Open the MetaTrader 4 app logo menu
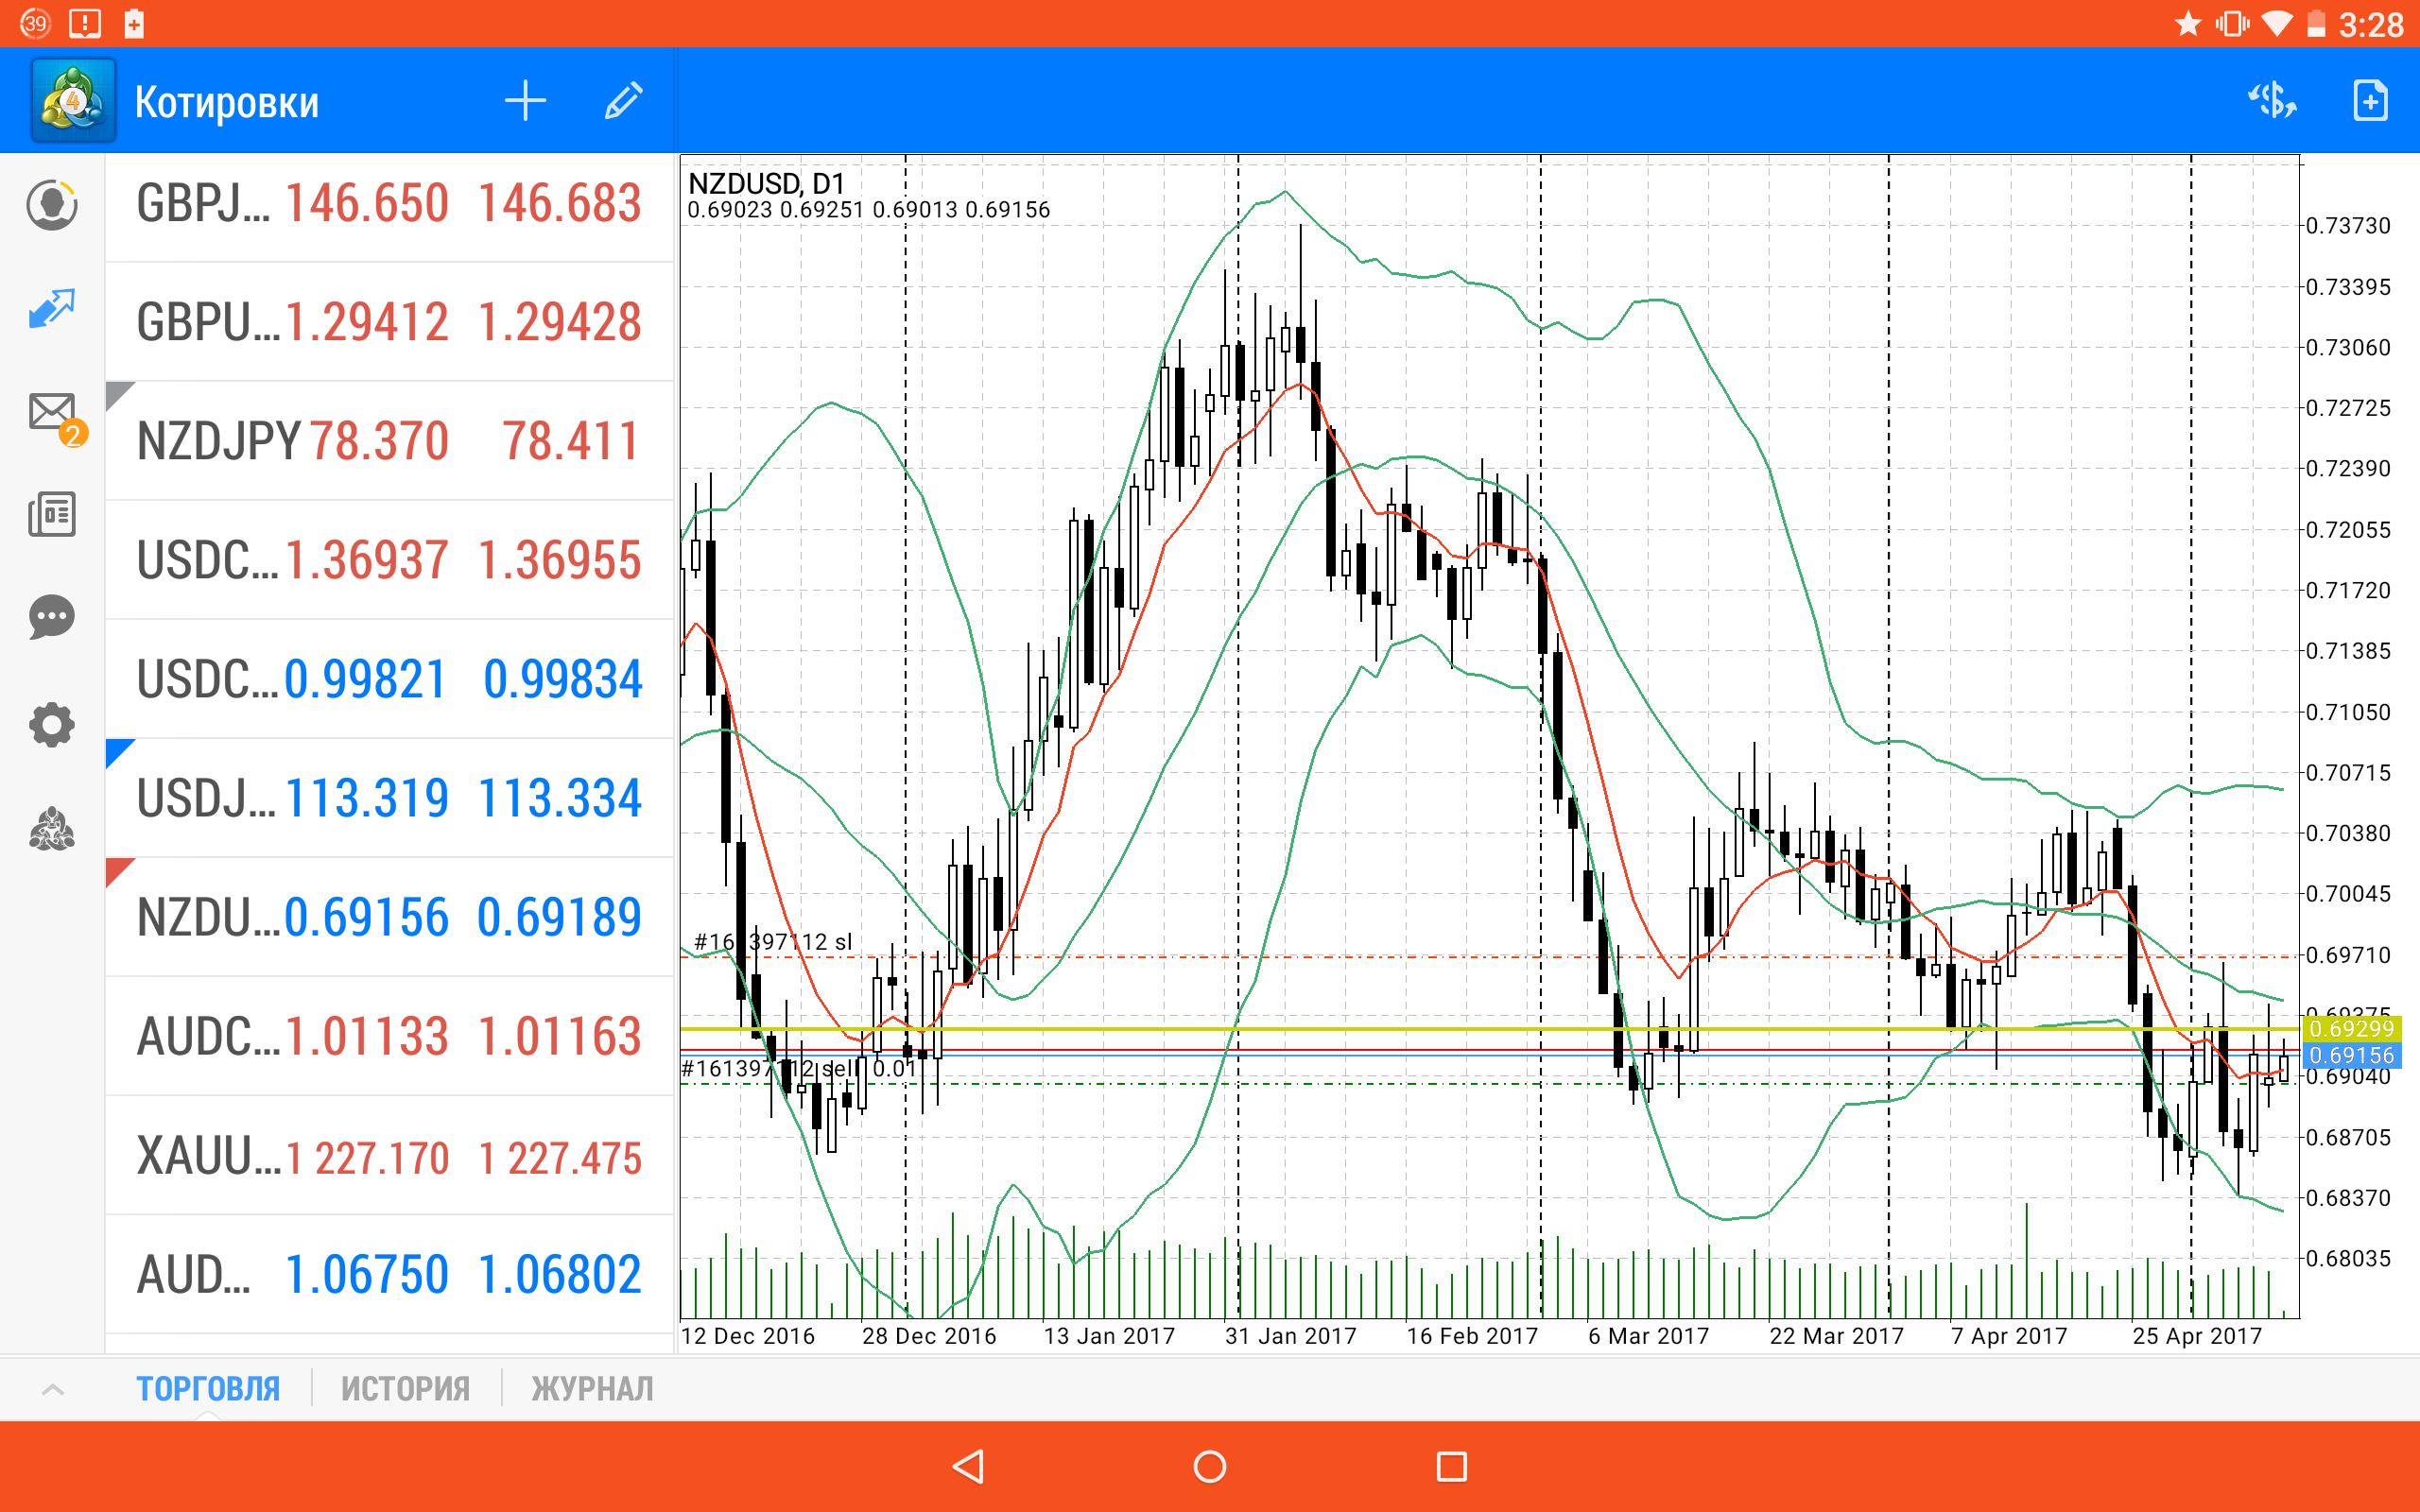Viewport: 2420px width, 1512px height. pyautogui.click(x=73, y=100)
